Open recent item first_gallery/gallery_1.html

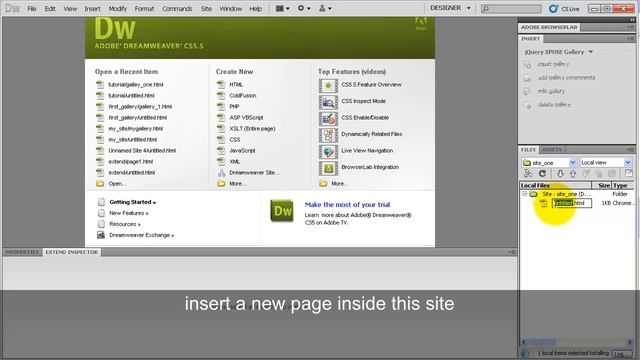(x=140, y=107)
